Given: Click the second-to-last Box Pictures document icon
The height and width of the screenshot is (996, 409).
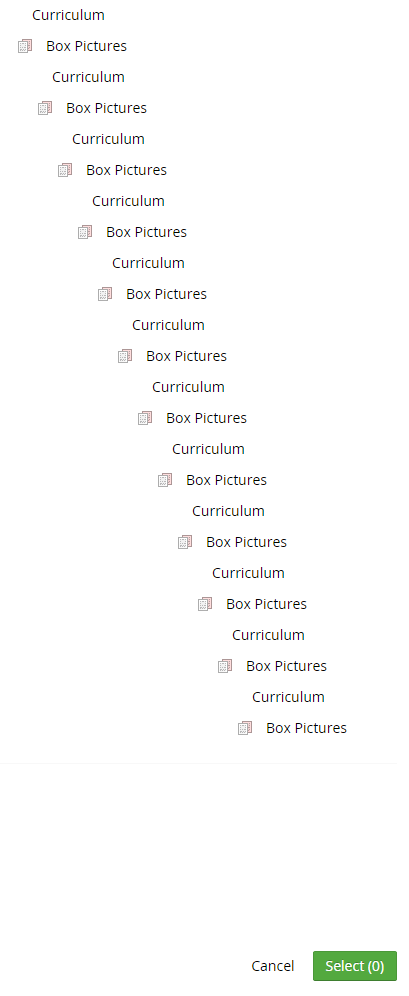Looking at the screenshot, I should [225, 666].
